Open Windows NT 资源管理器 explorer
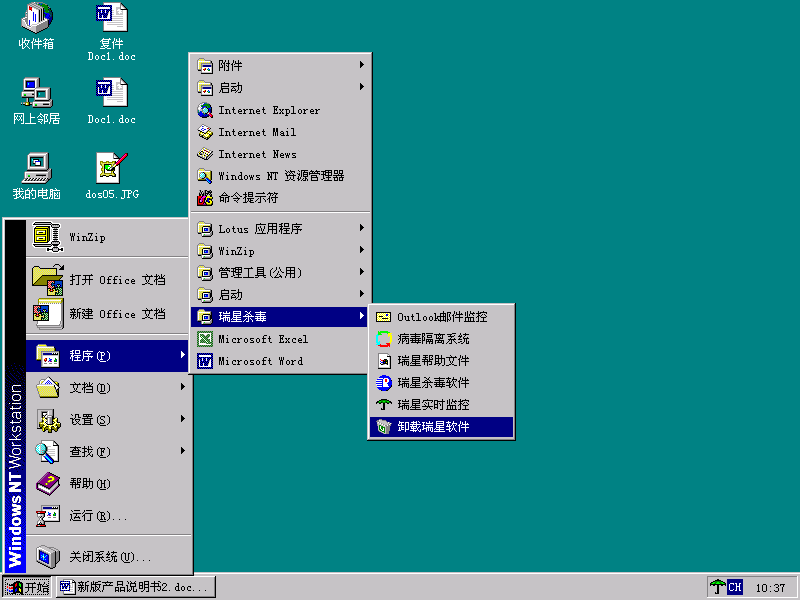The image size is (800, 600). (x=280, y=176)
